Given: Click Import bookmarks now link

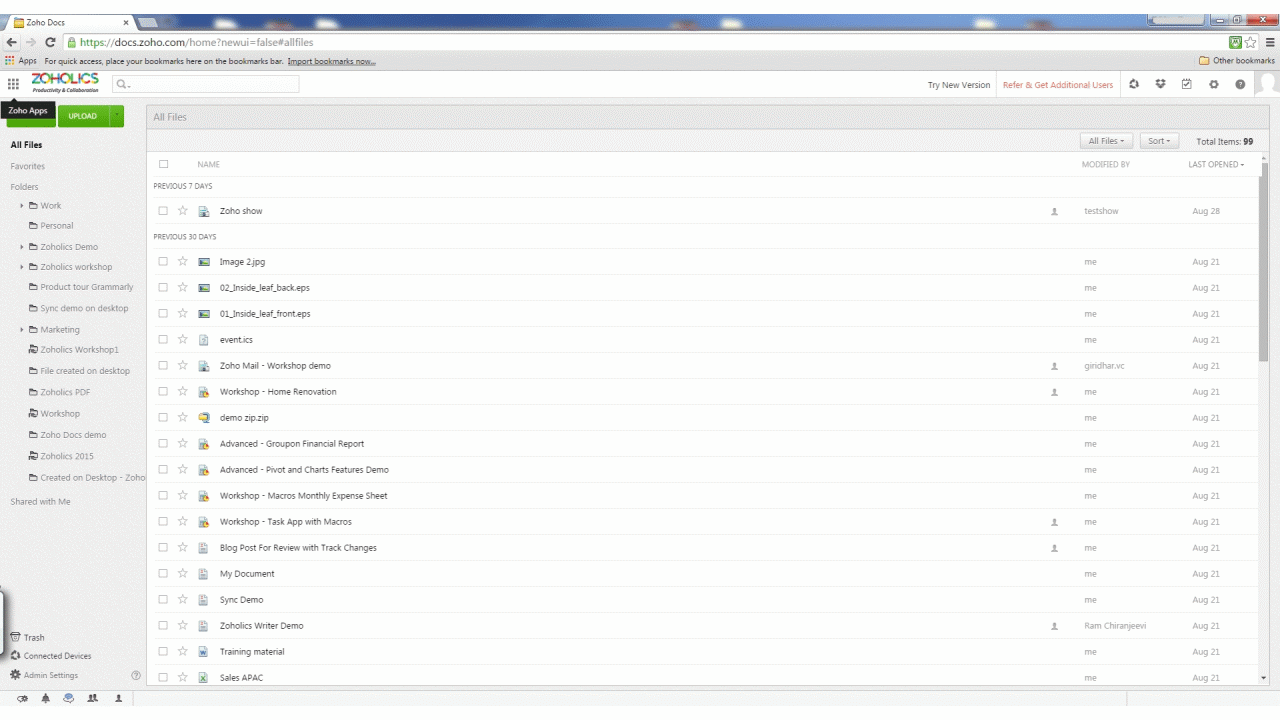Looking at the screenshot, I should [x=332, y=61].
